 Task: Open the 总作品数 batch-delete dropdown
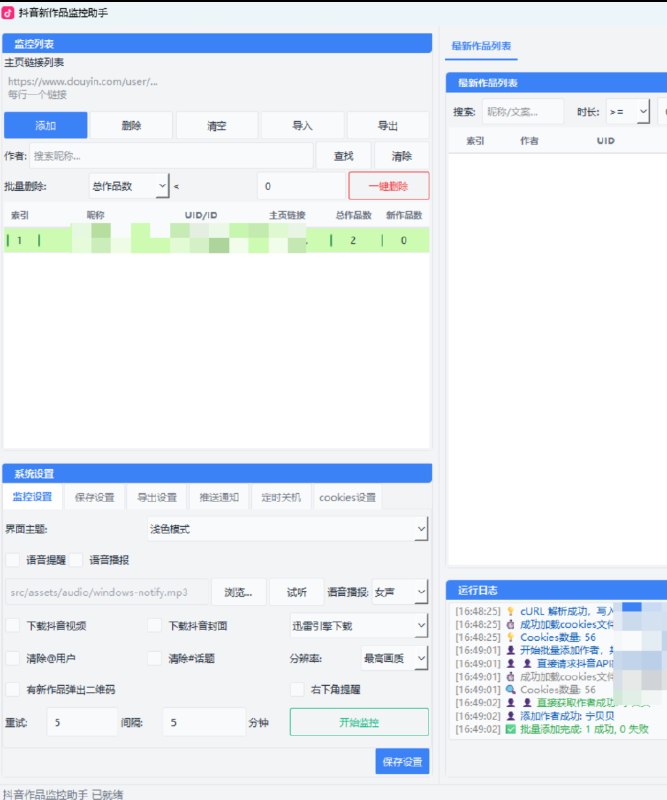click(129, 186)
